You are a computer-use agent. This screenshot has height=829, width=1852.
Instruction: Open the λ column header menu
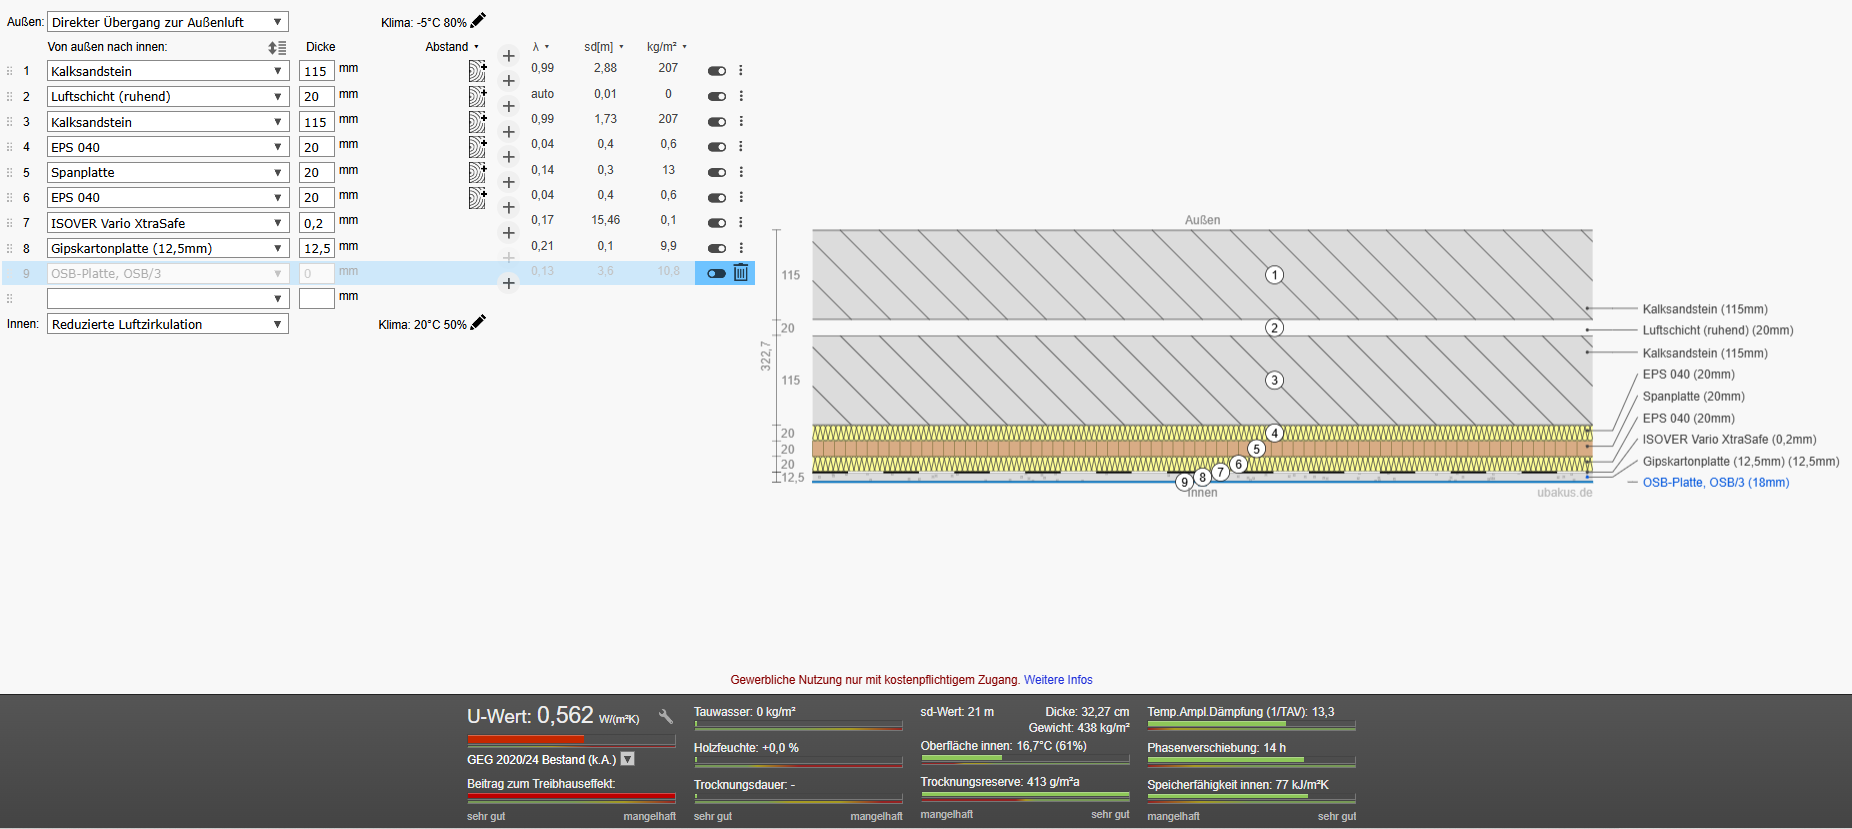pos(541,47)
